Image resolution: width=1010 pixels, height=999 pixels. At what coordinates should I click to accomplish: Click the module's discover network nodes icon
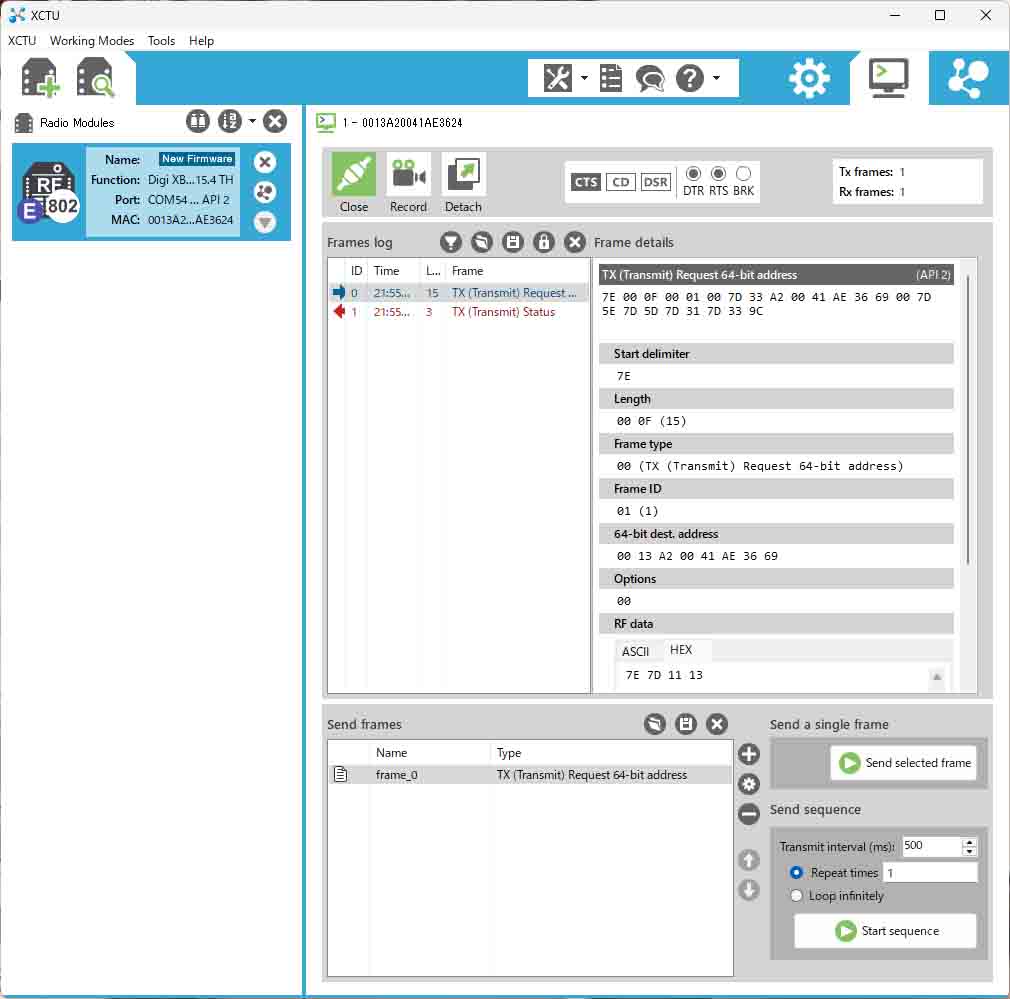265,192
